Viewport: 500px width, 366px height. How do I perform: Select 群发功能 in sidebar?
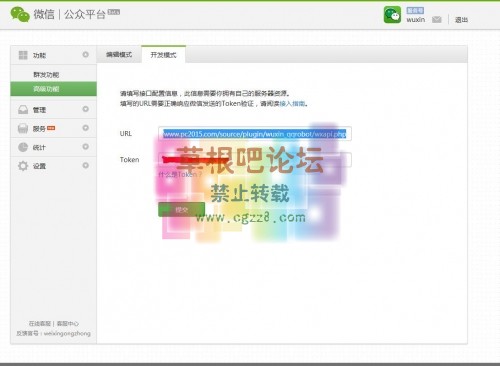(x=46, y=75)
